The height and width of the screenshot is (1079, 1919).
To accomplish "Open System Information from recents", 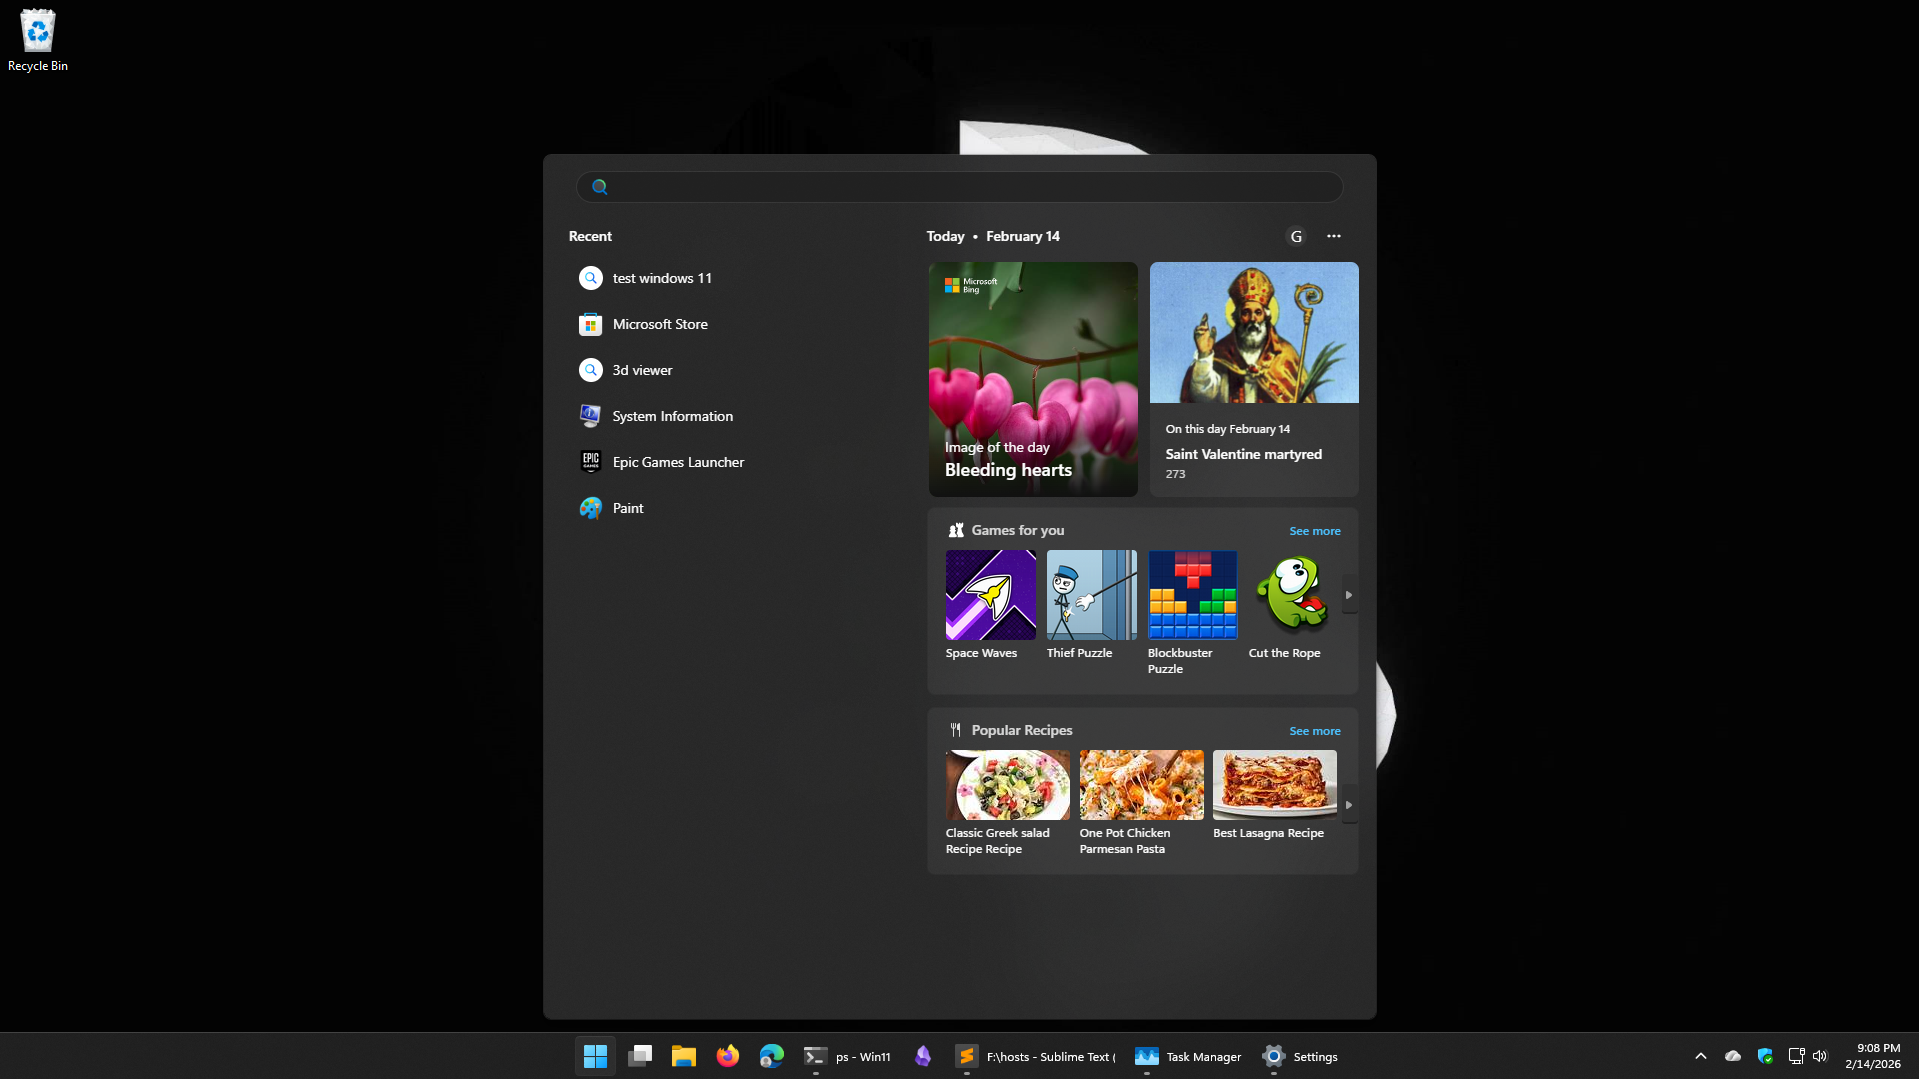I will pyautogui.click(x=672, y=416).
